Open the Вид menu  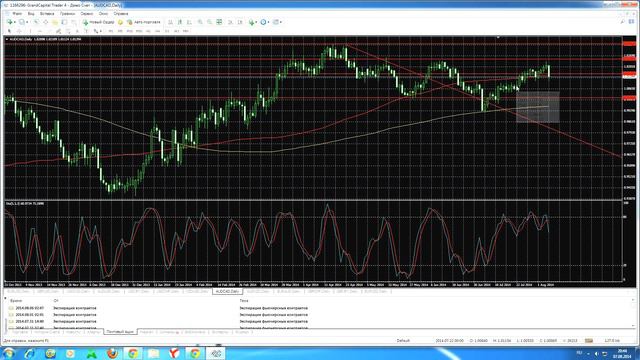31,13
